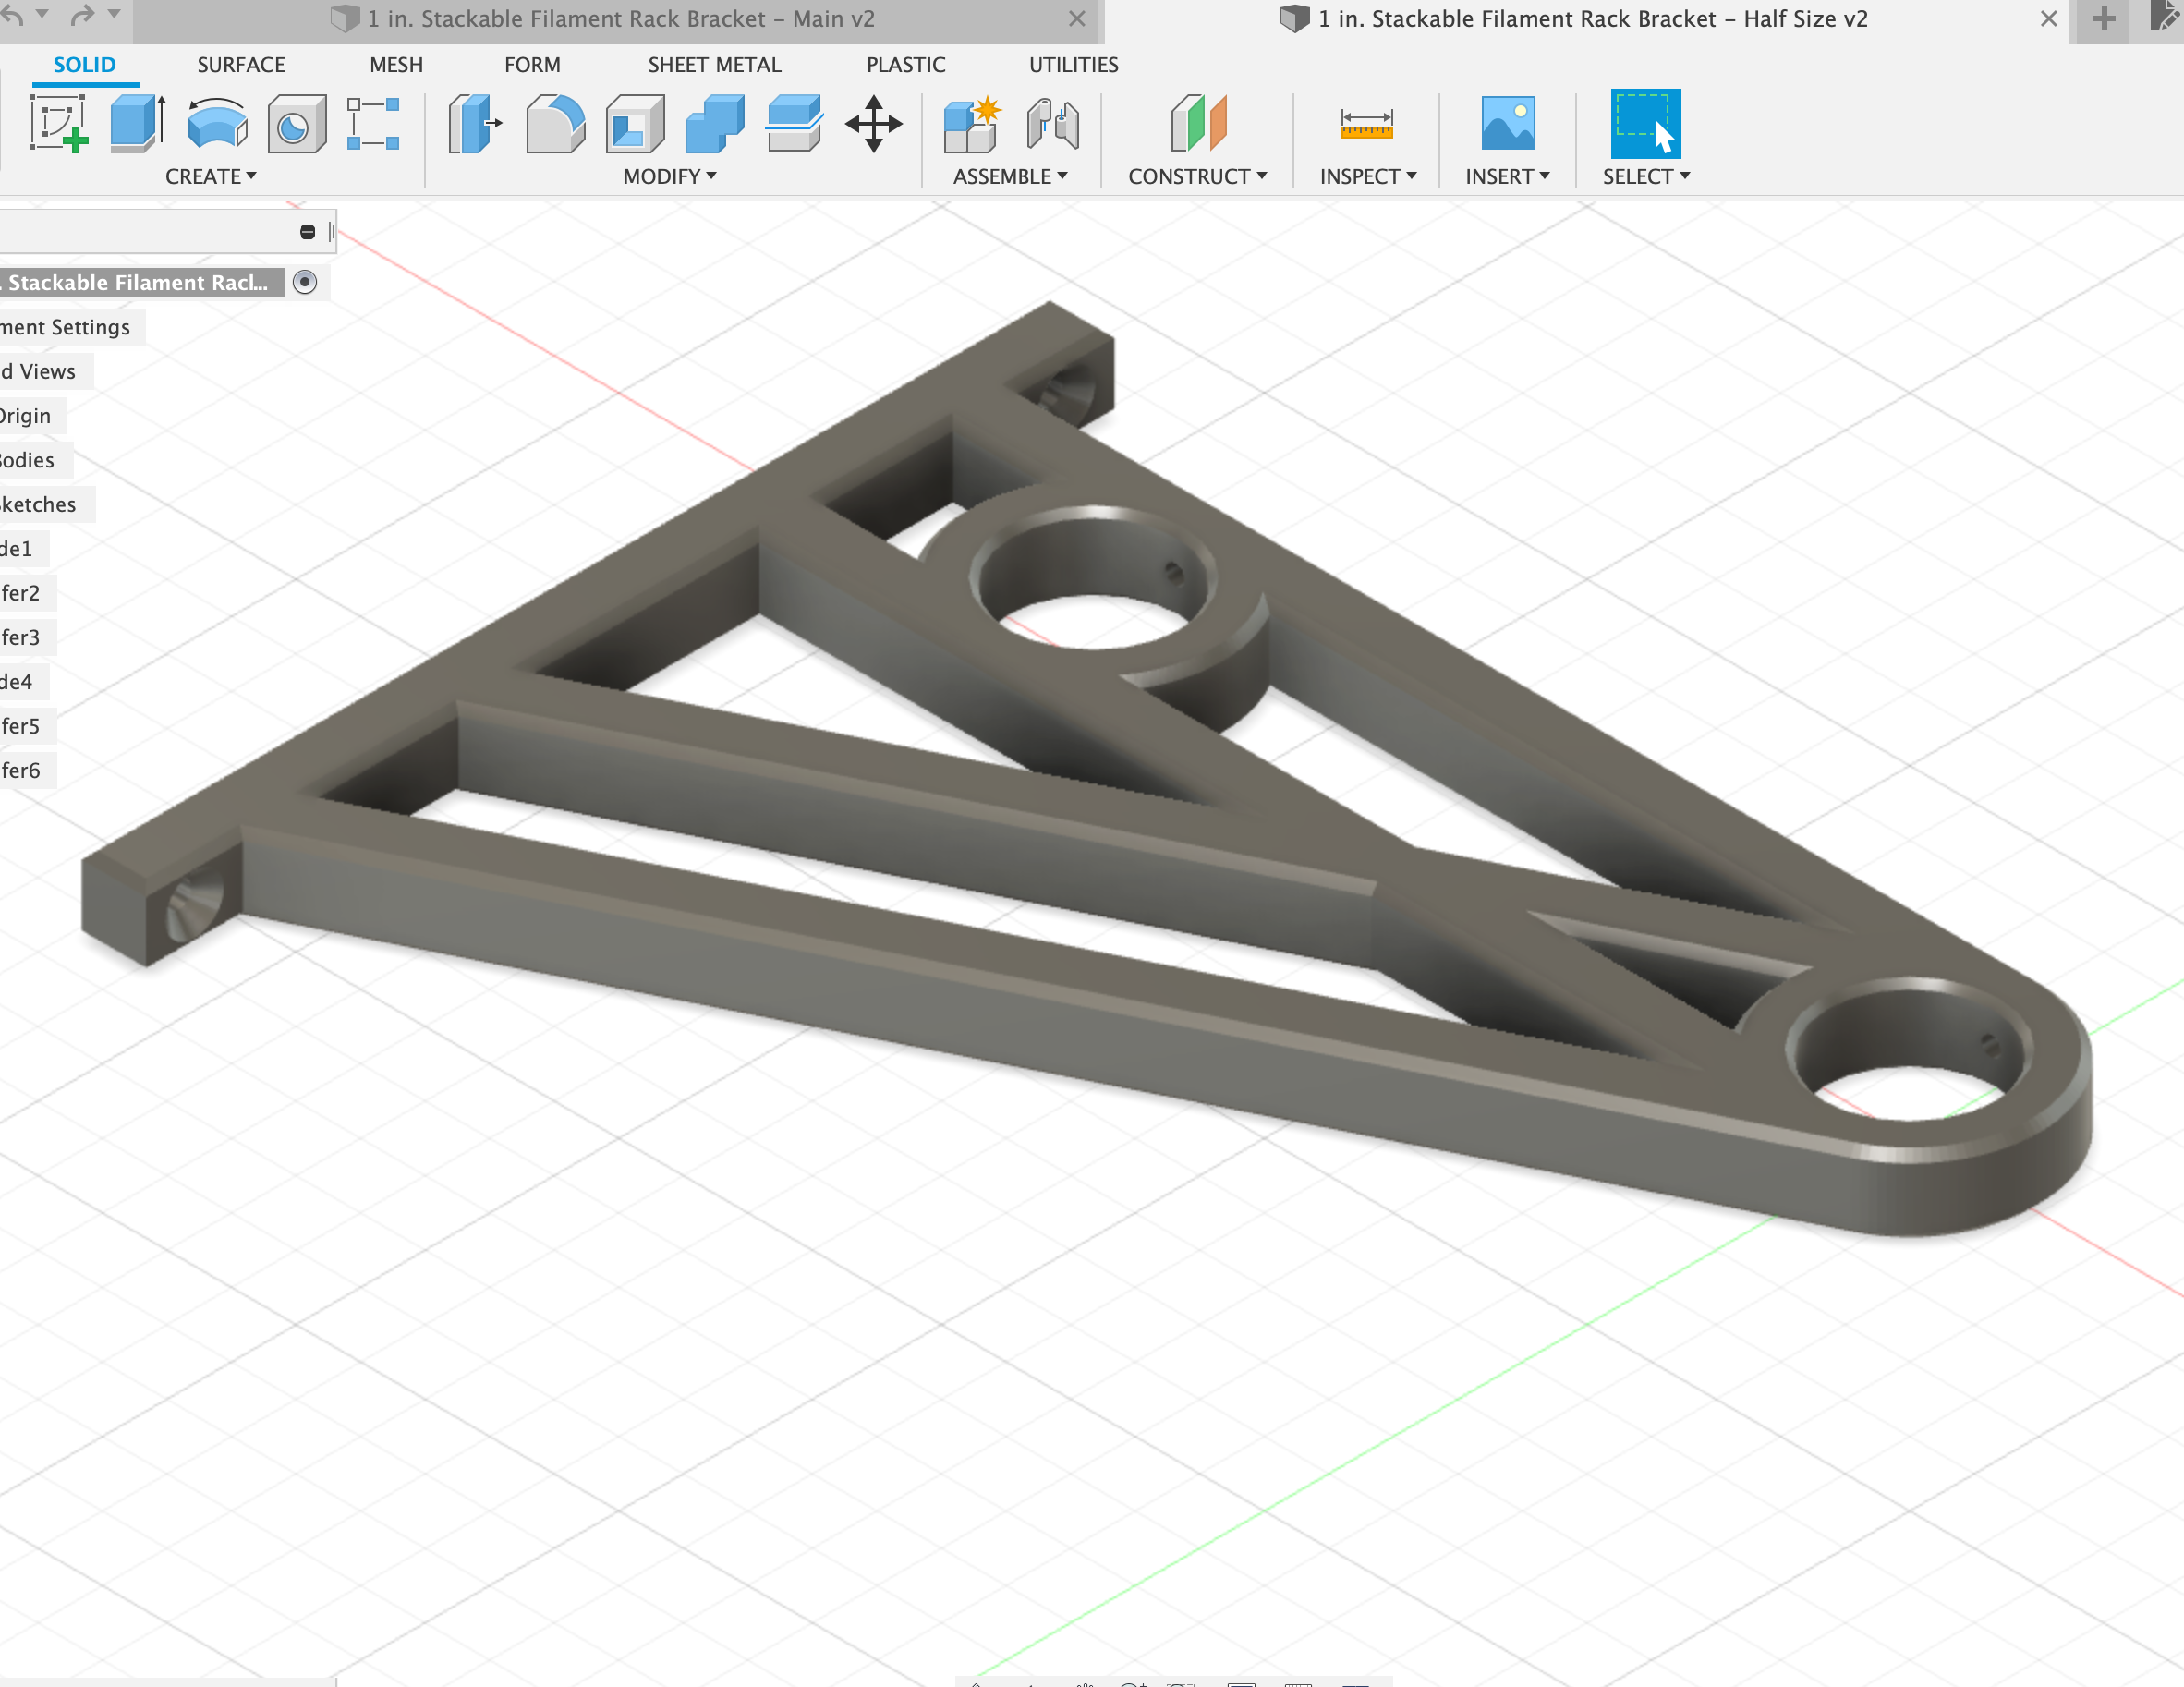Open the CREATE dropdown menu
Image resolution: width=2184 pixels, height=1687 pixels.
(211, 176)
